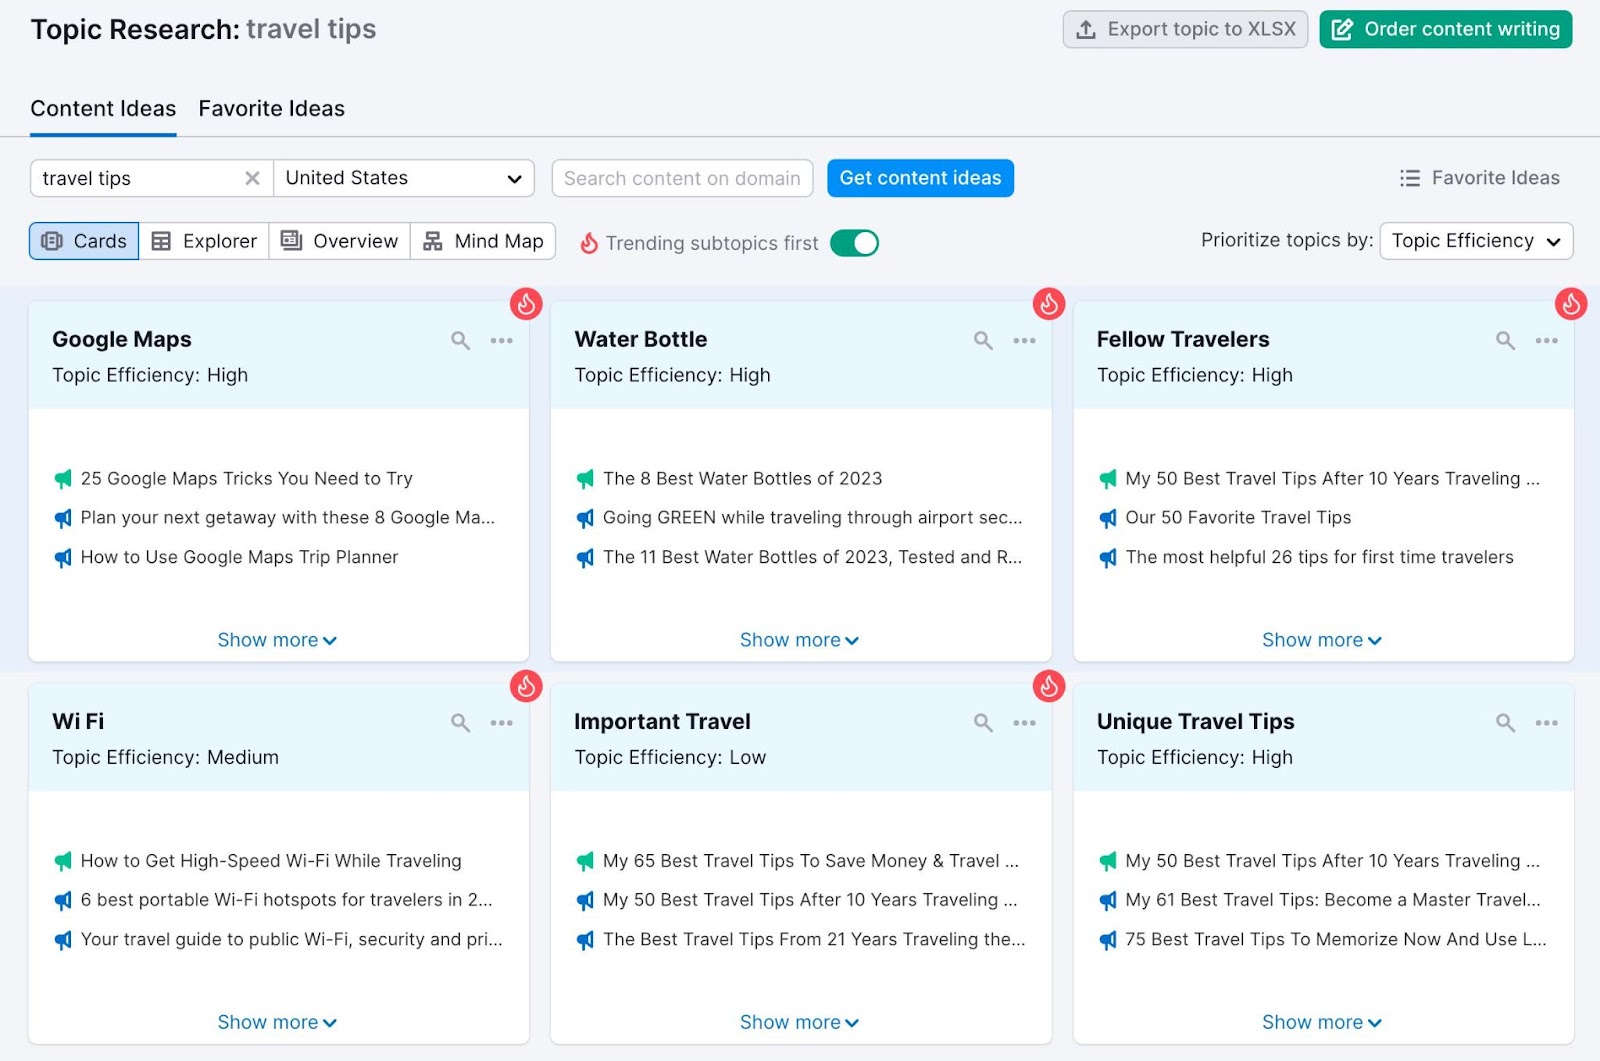Viewport: 1600px width, 1061px height.
Task: Open the Favorite Ideas list icon
Action: (1409, 177)
